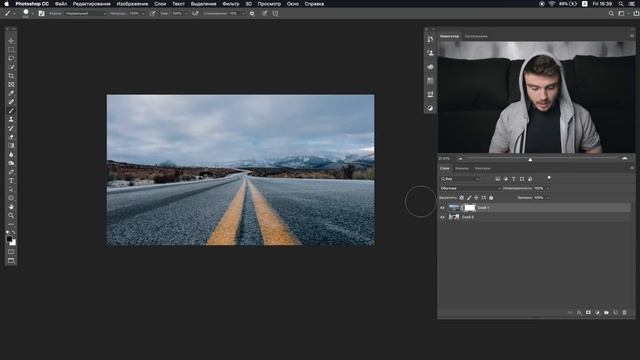The width and height of the screenshot is (640, 360).
Task: Toggle layer filtering switch on
Action: (549, 178)
